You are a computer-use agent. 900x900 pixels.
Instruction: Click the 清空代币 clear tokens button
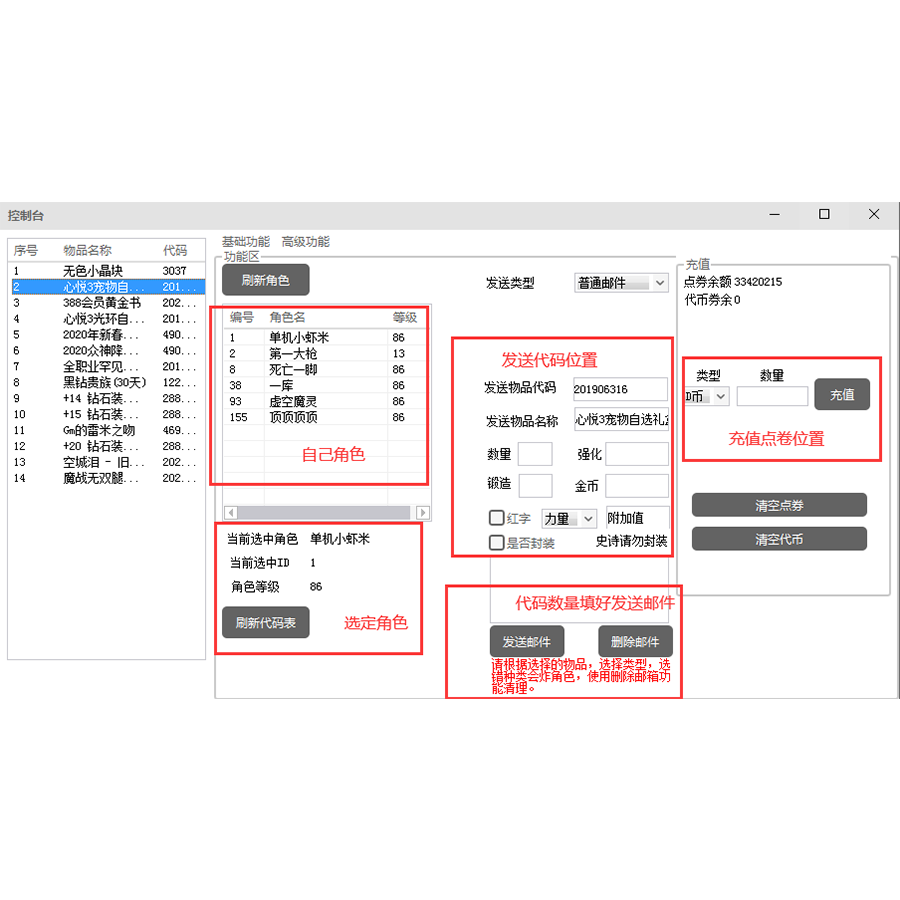779,538
